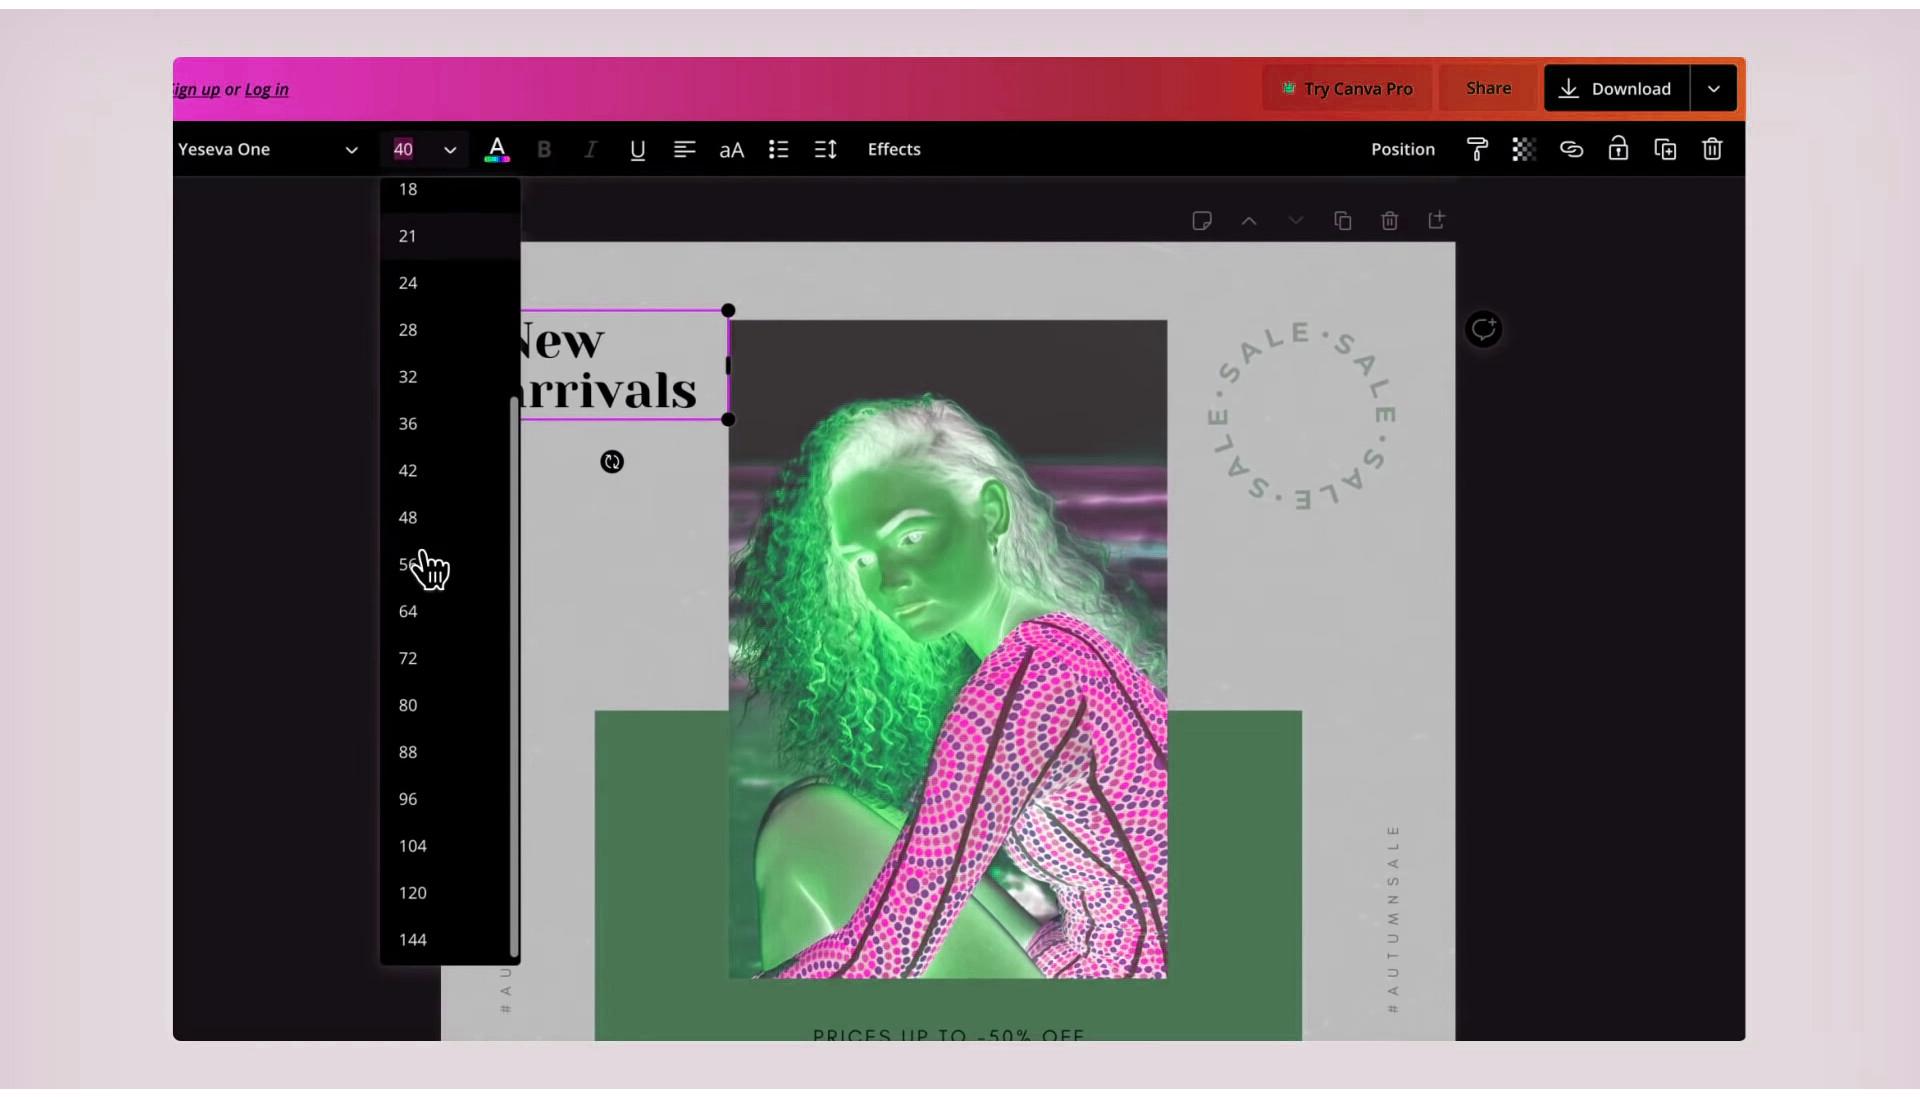Select the right vertical #AUTUMNSALE text
Image resolution: width=1920 pixels, height=1097 pixels.
(x=1393, y=919)
